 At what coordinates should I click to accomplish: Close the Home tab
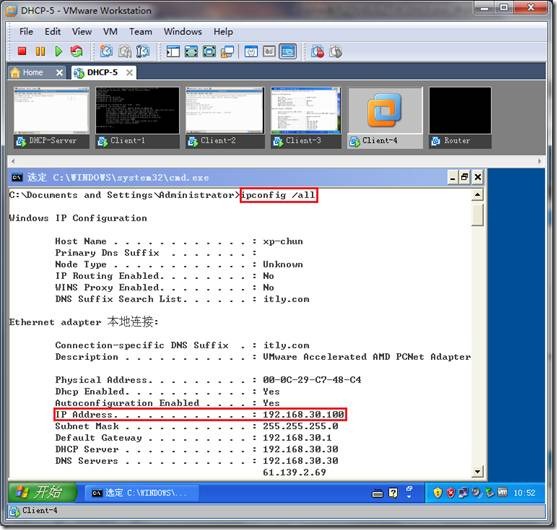(x=59, y=73)
